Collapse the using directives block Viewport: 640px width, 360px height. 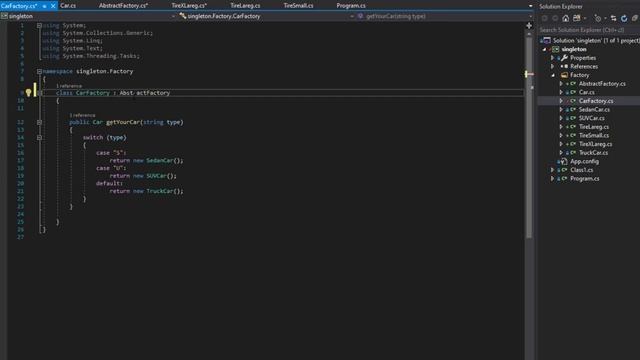39,25
